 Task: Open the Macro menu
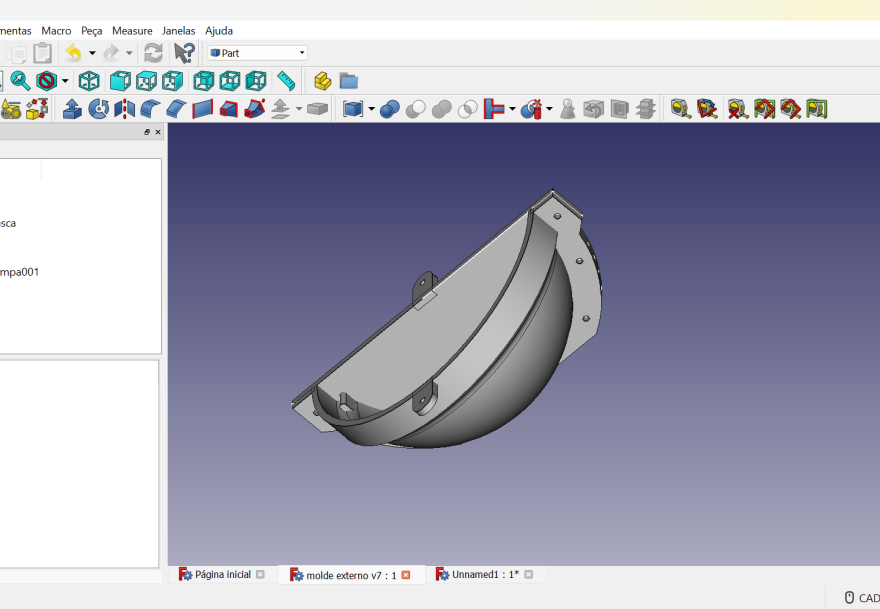click(x=56, y=31)
